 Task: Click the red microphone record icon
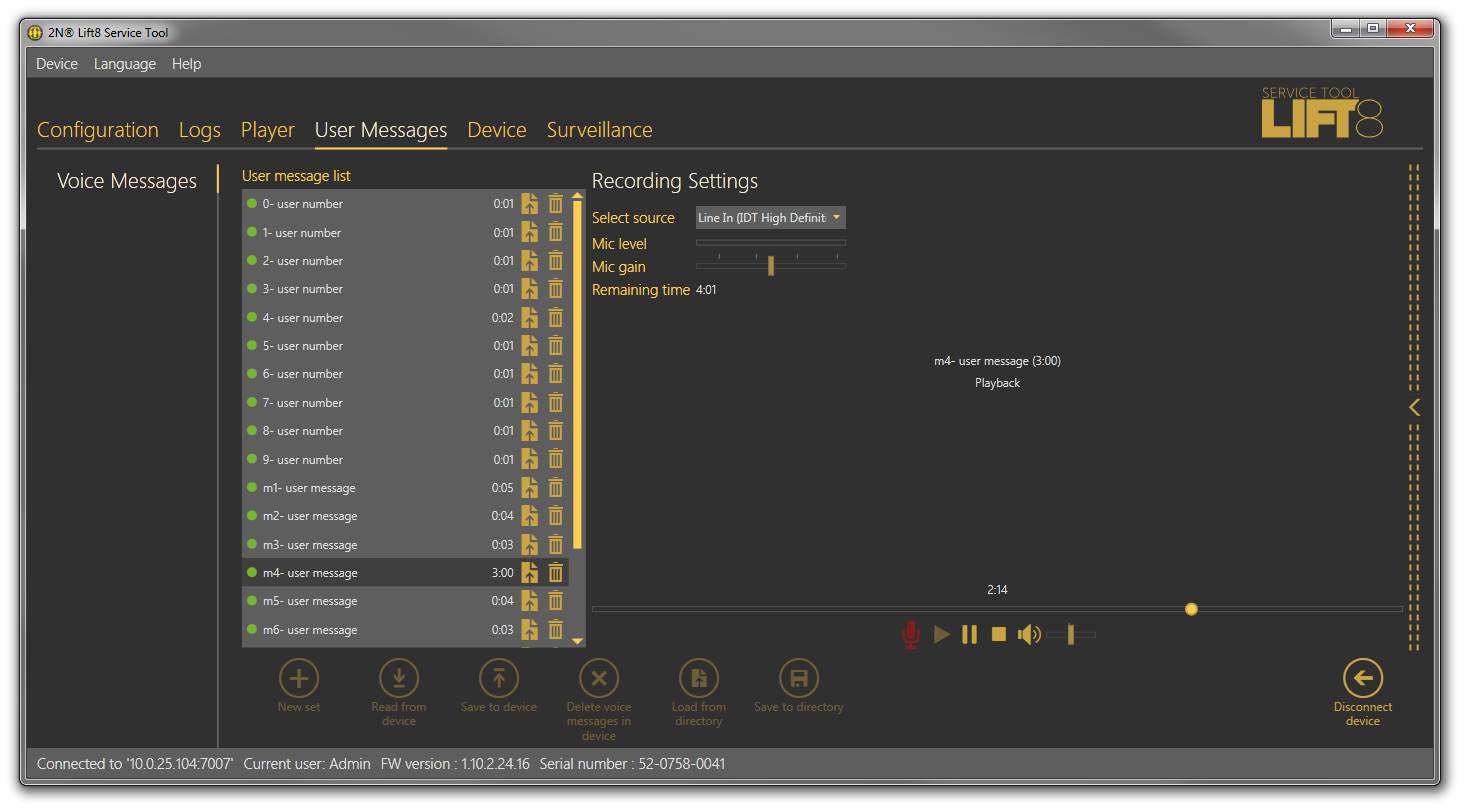click(910, 635)
